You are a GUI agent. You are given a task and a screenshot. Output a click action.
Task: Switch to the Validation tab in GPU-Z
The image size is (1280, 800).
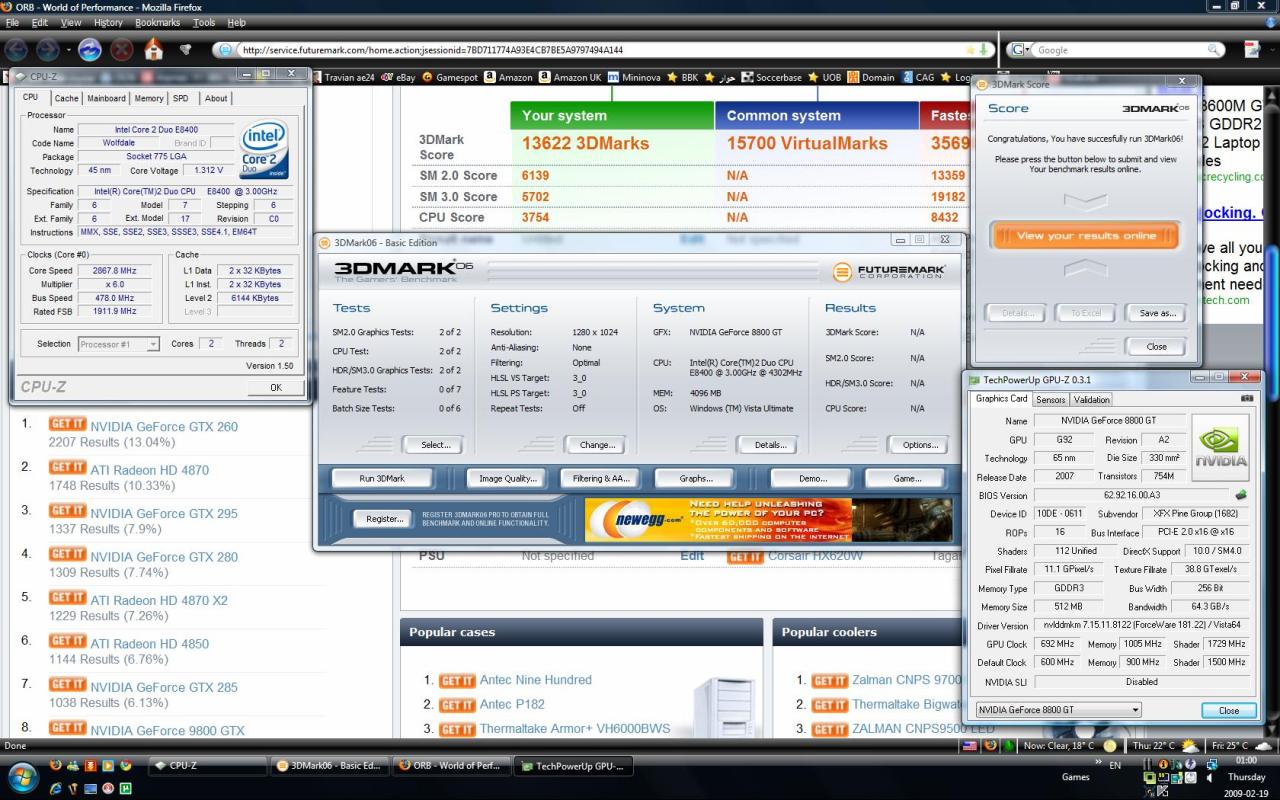click(1091, 399)
